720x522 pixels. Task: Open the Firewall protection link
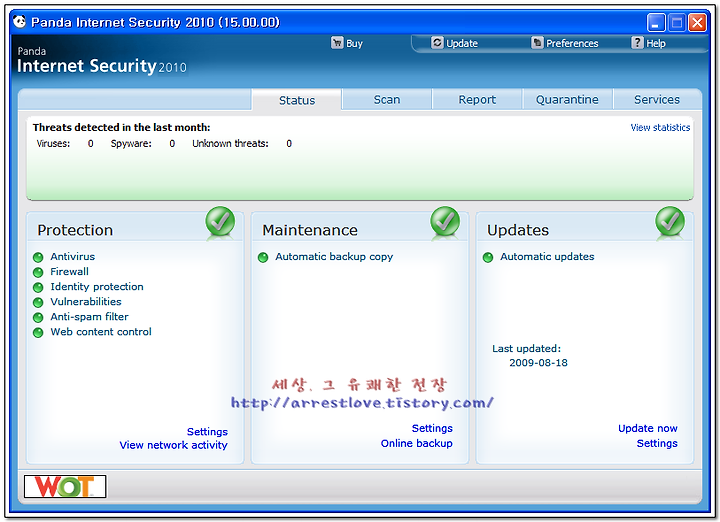[x=69, y=272]
